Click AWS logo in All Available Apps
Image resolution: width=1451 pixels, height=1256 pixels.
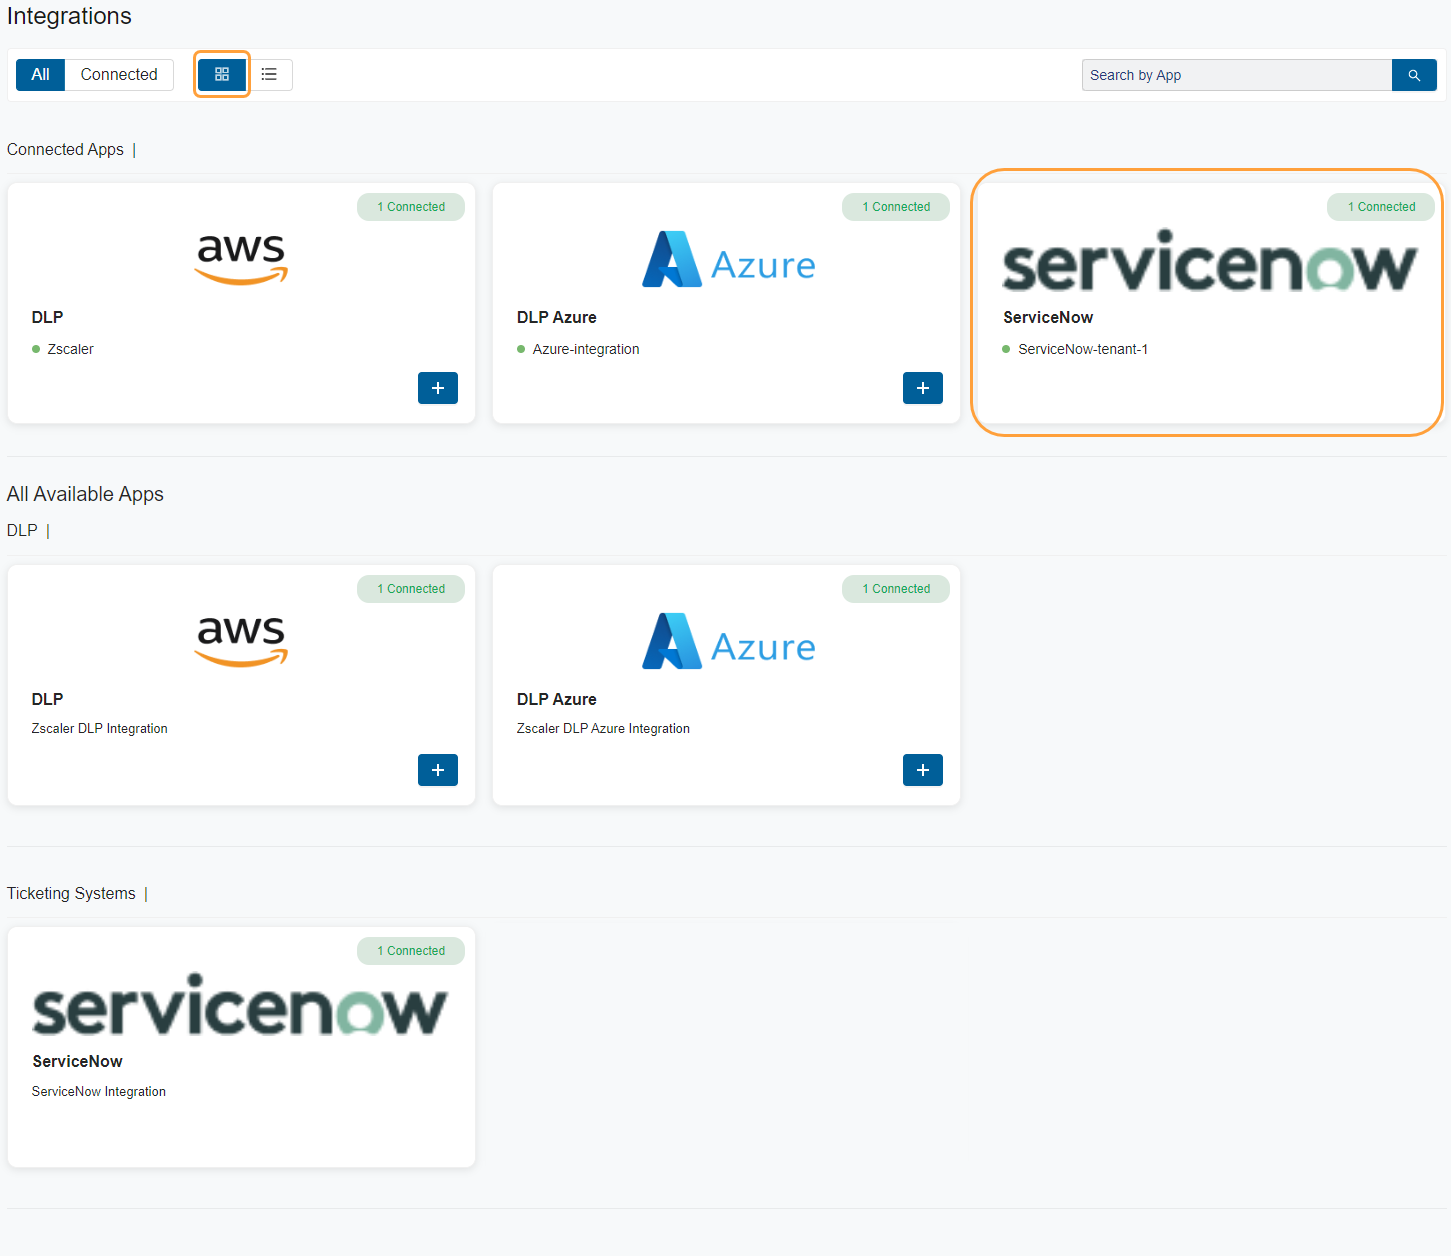point(241,640)
